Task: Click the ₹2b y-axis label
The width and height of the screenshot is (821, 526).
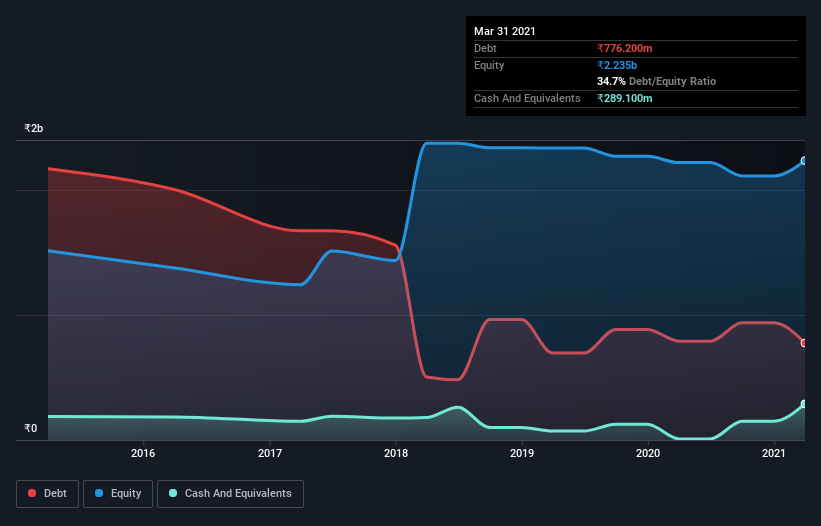Action: point(34,128)
